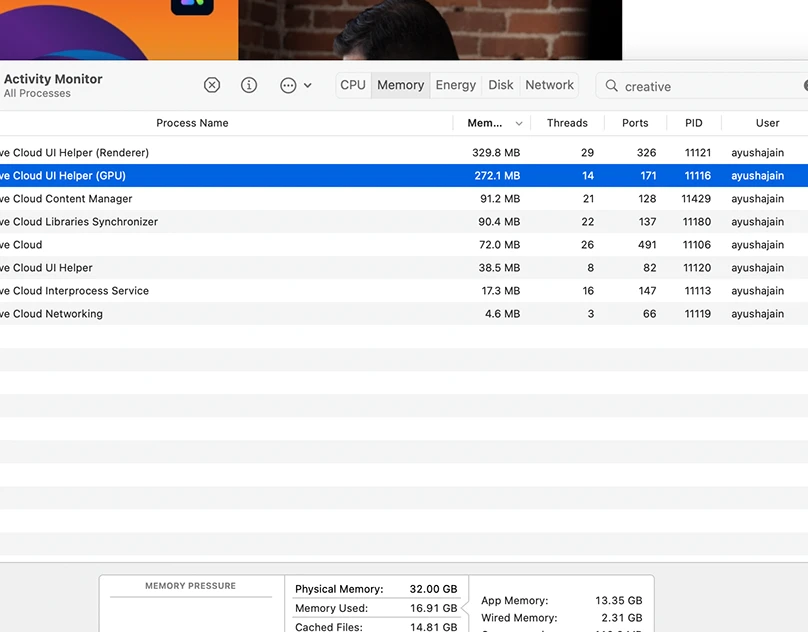Expand the chevron beside the ellipsis button

click(307, 86)
